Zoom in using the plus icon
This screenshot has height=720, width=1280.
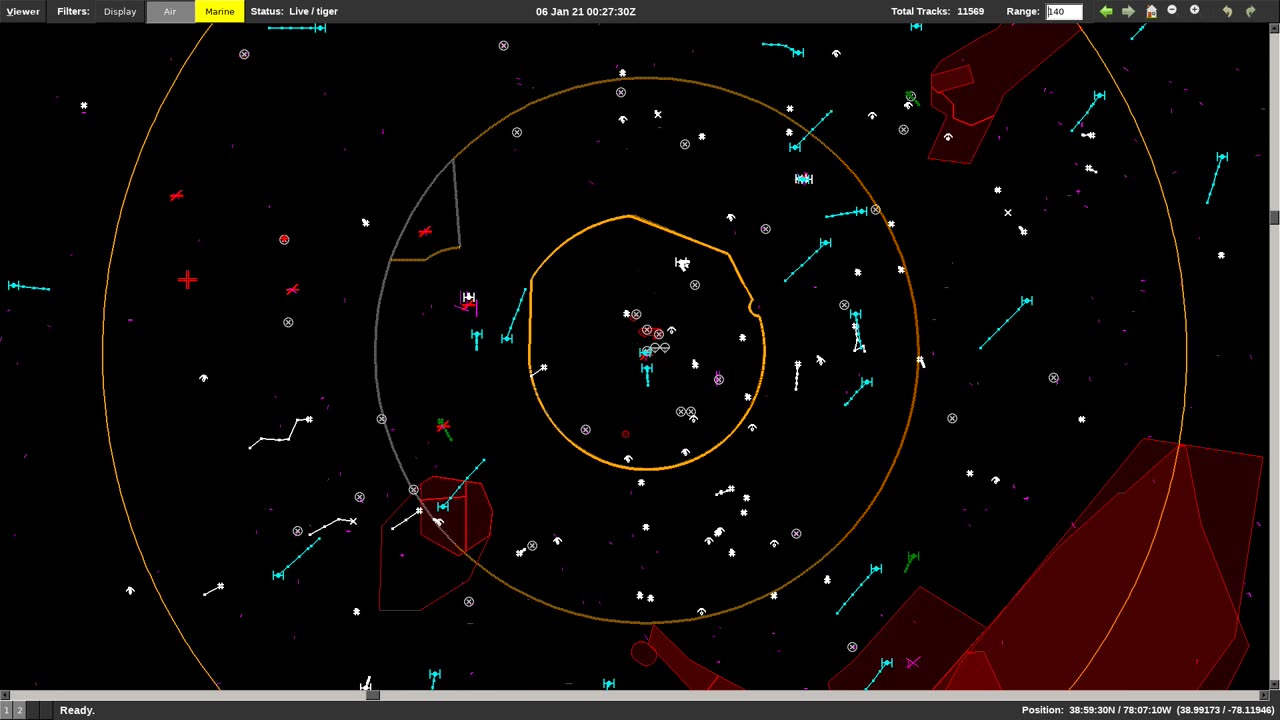pos(1194,10)
